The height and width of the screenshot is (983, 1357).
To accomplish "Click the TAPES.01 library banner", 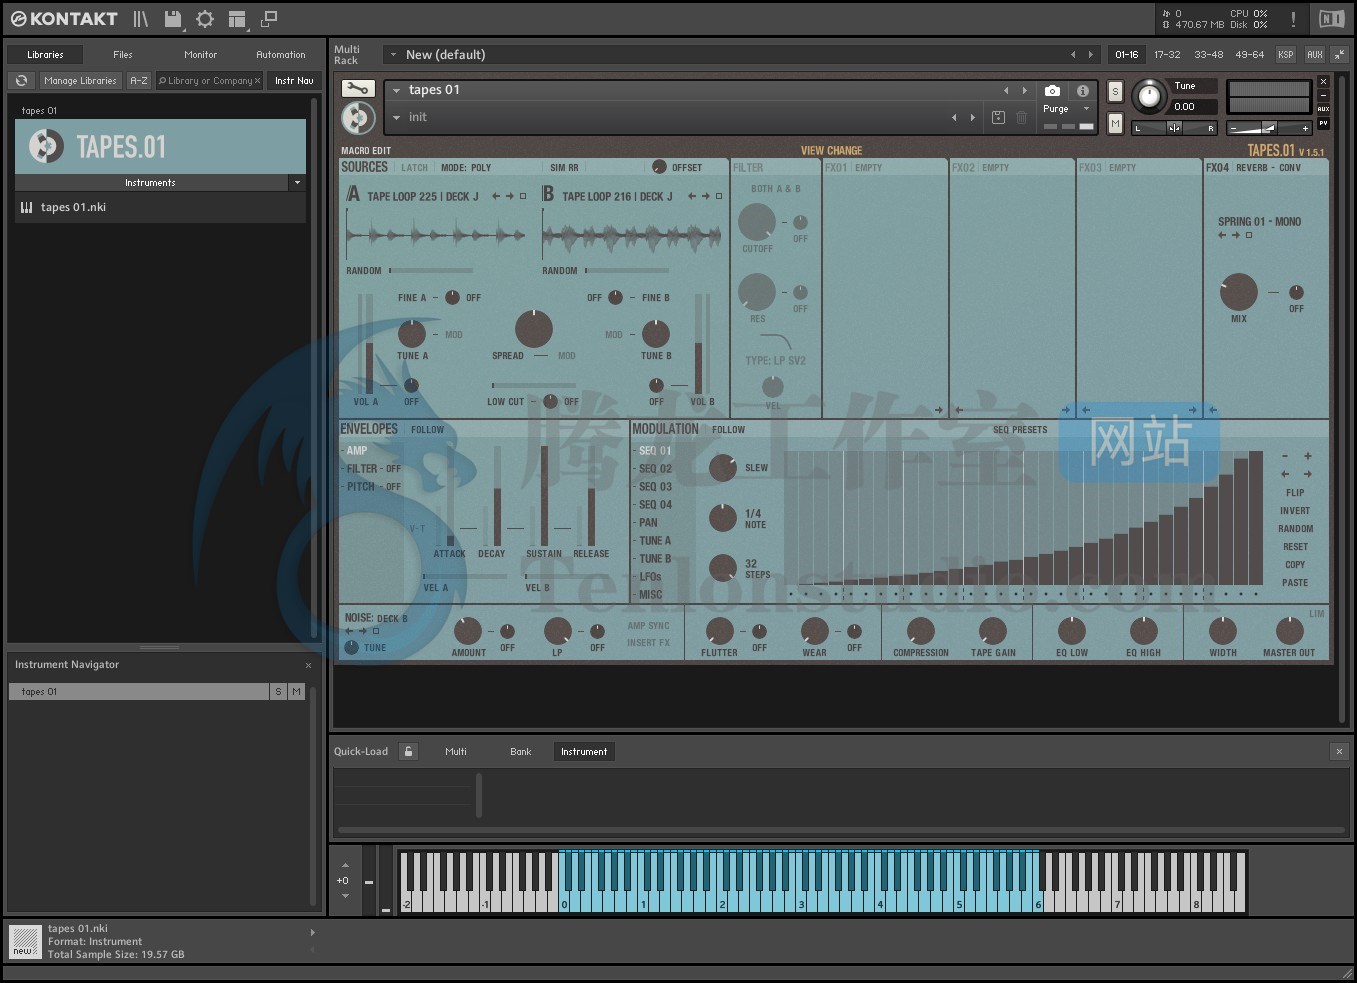I will coord(160,147).
